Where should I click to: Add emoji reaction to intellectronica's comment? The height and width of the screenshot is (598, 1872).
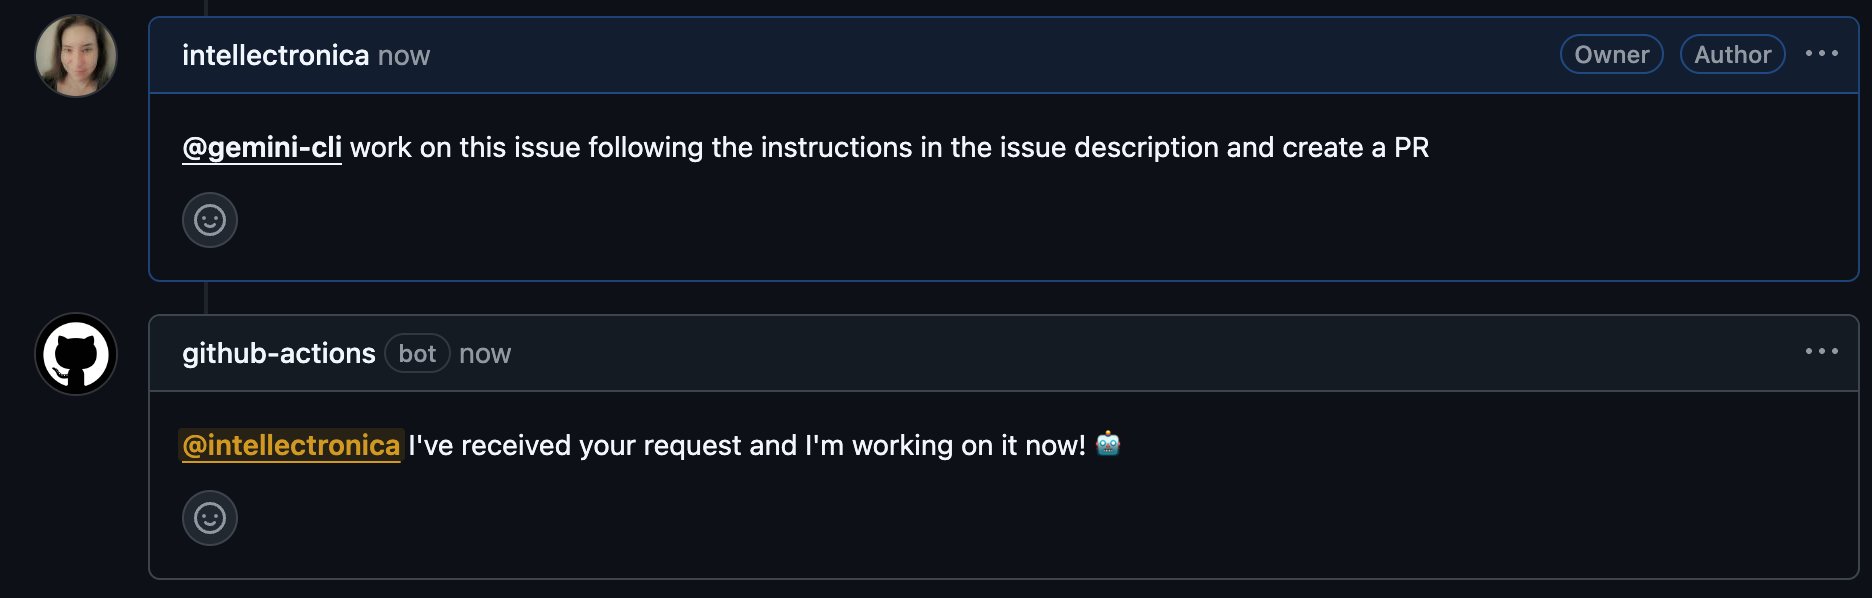tap(210, 220)
